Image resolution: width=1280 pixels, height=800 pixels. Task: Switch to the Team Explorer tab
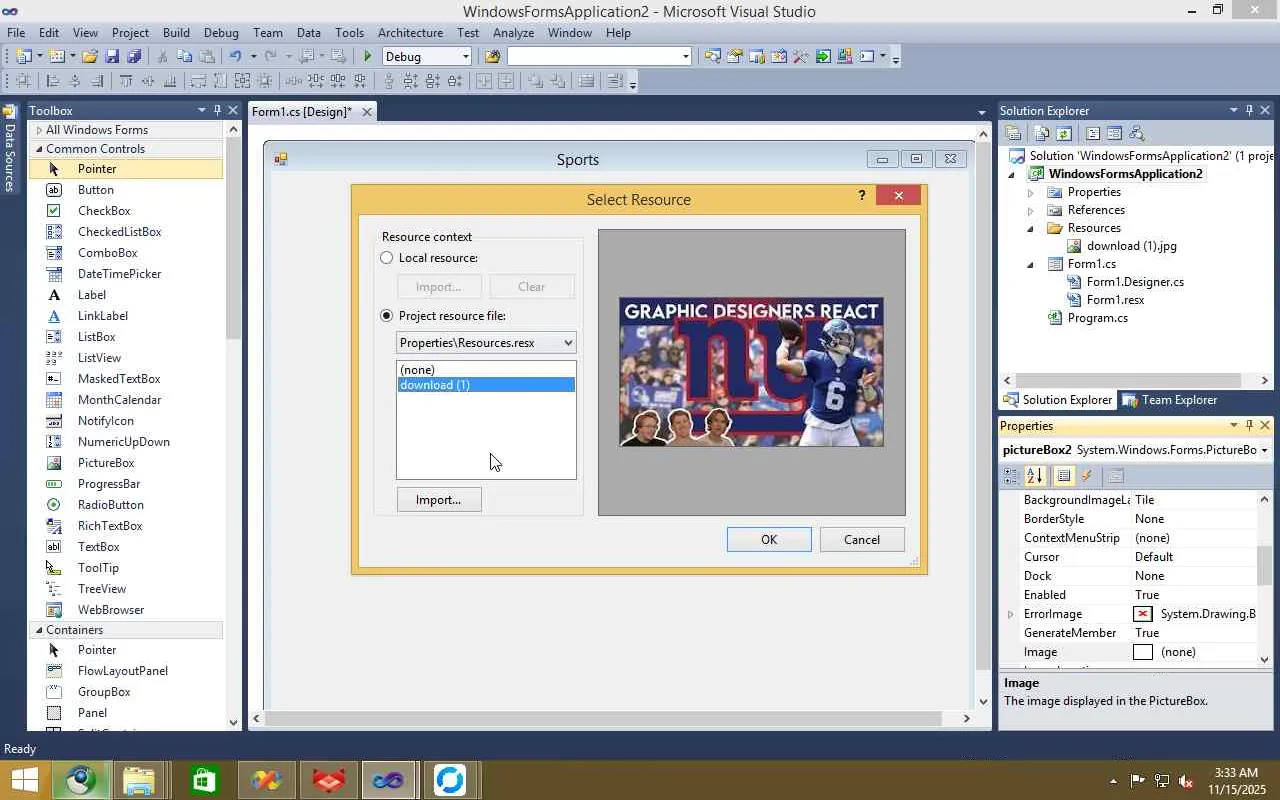[1170, 400]
